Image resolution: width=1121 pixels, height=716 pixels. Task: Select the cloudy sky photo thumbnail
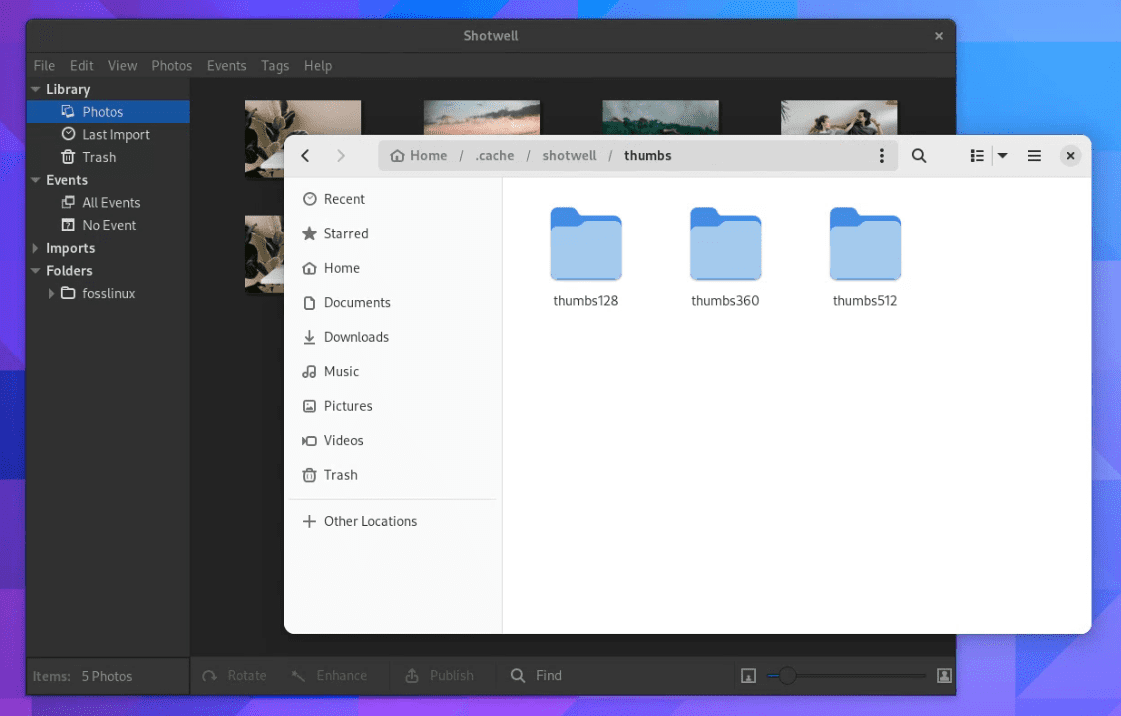(x=482, y=117)
